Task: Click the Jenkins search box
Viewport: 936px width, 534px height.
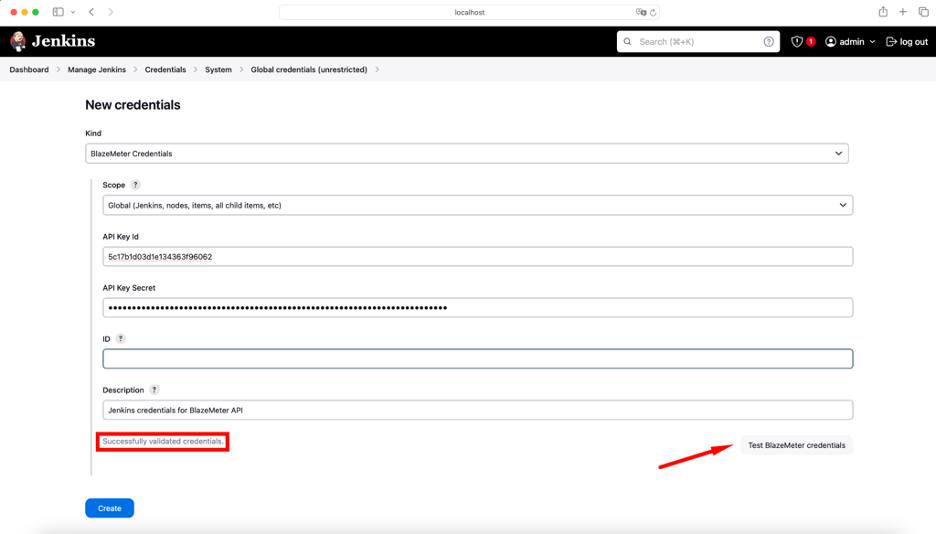Action: click(x=698, y=42)
